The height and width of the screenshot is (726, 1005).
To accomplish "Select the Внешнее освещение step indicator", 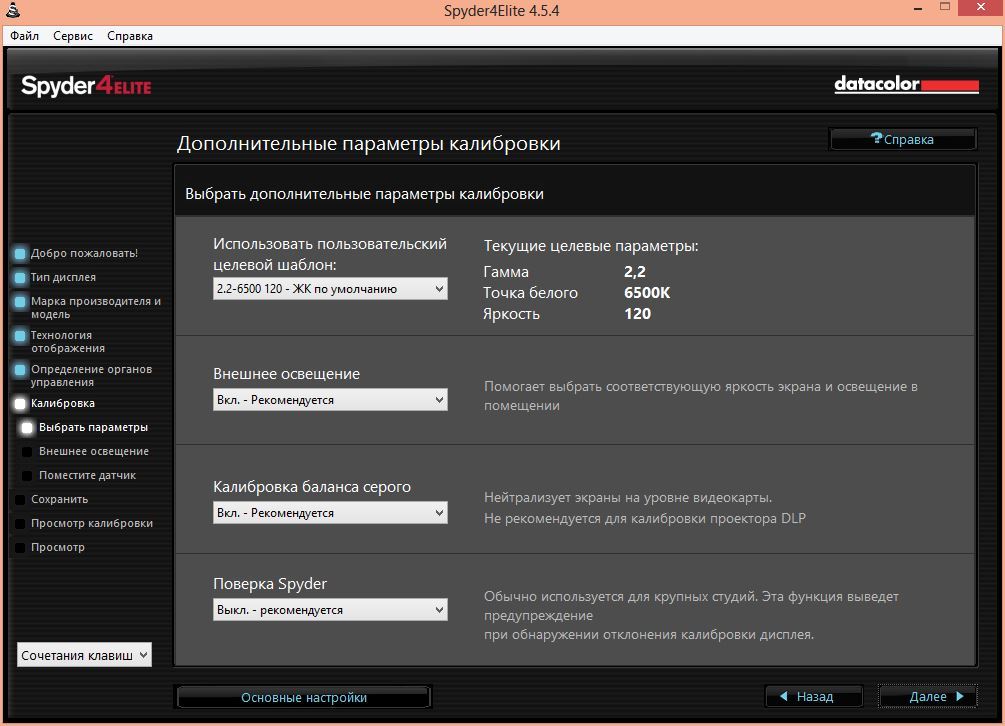I will (28, 452).
